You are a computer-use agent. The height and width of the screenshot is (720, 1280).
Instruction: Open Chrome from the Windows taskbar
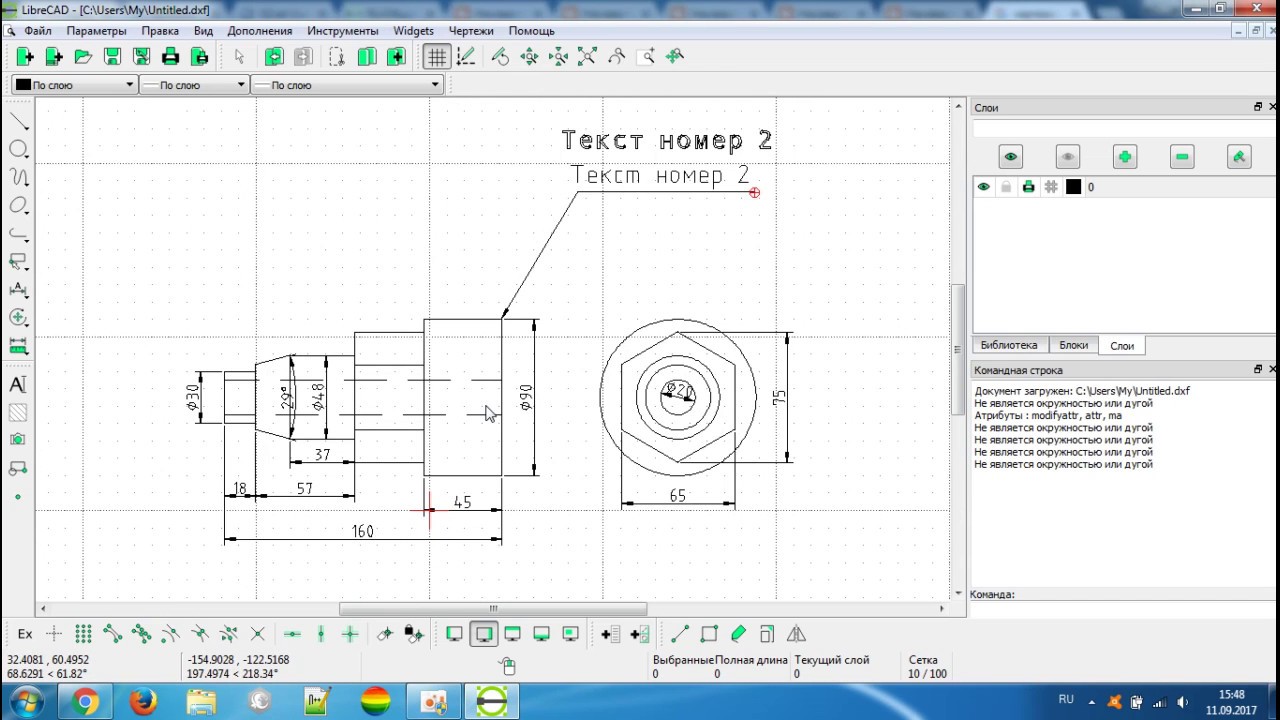(84, 702)
